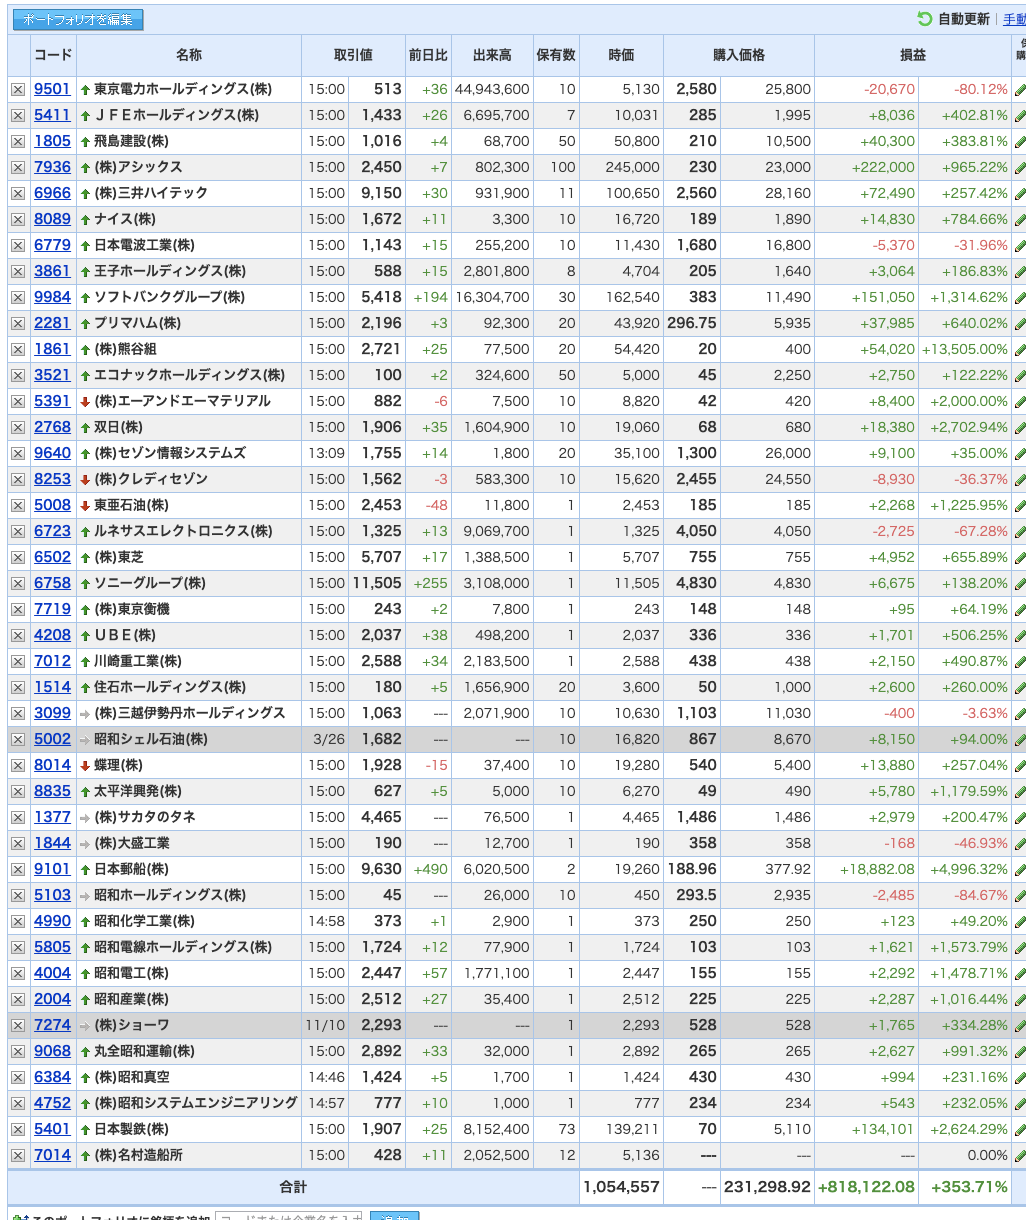The width and height of the screenshot is (1026, 1220).
Task: Open stock code 9101 link
Action: (x=52, y=869)
